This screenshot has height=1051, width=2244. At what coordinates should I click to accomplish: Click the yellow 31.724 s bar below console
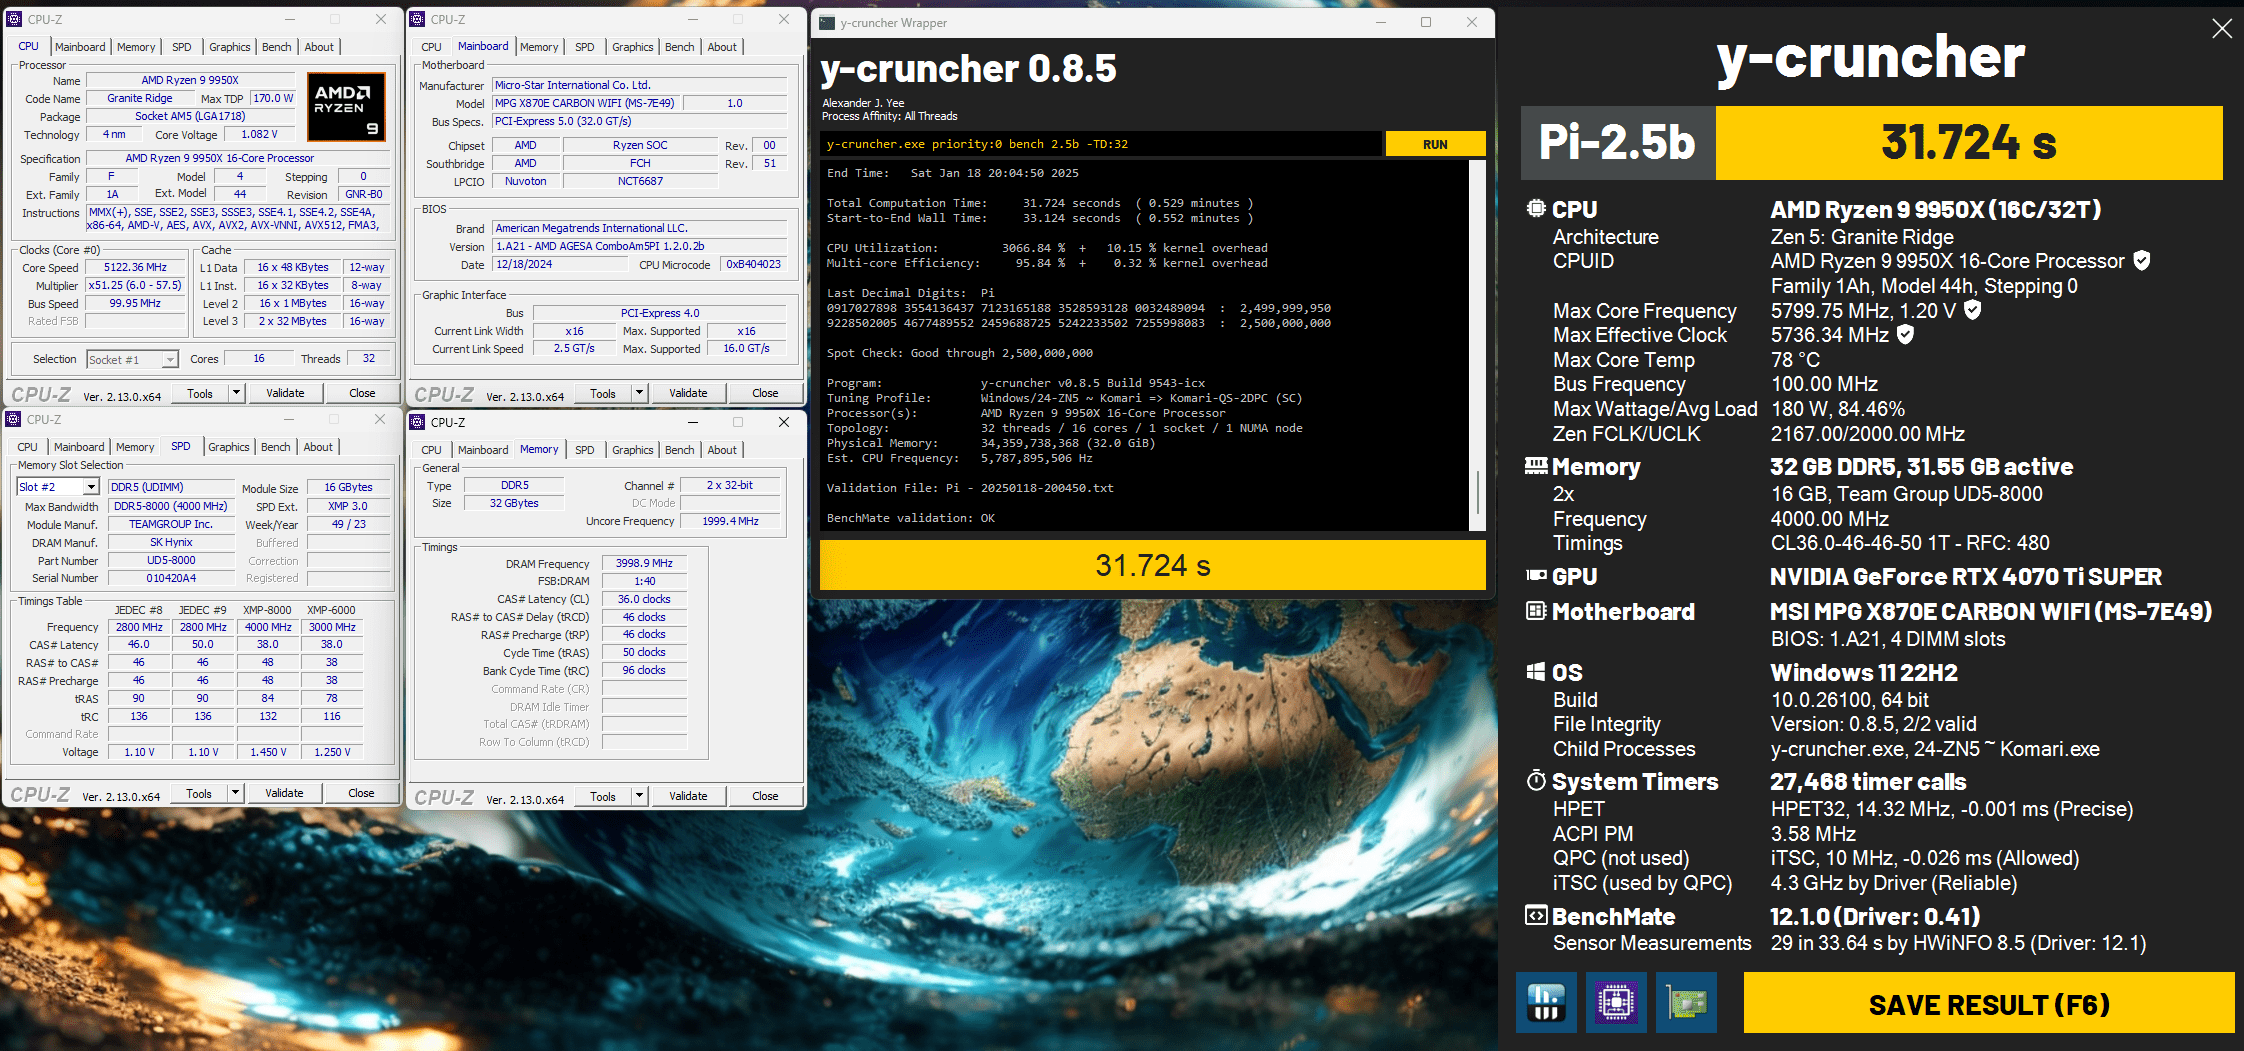[x=1152, y=565]
